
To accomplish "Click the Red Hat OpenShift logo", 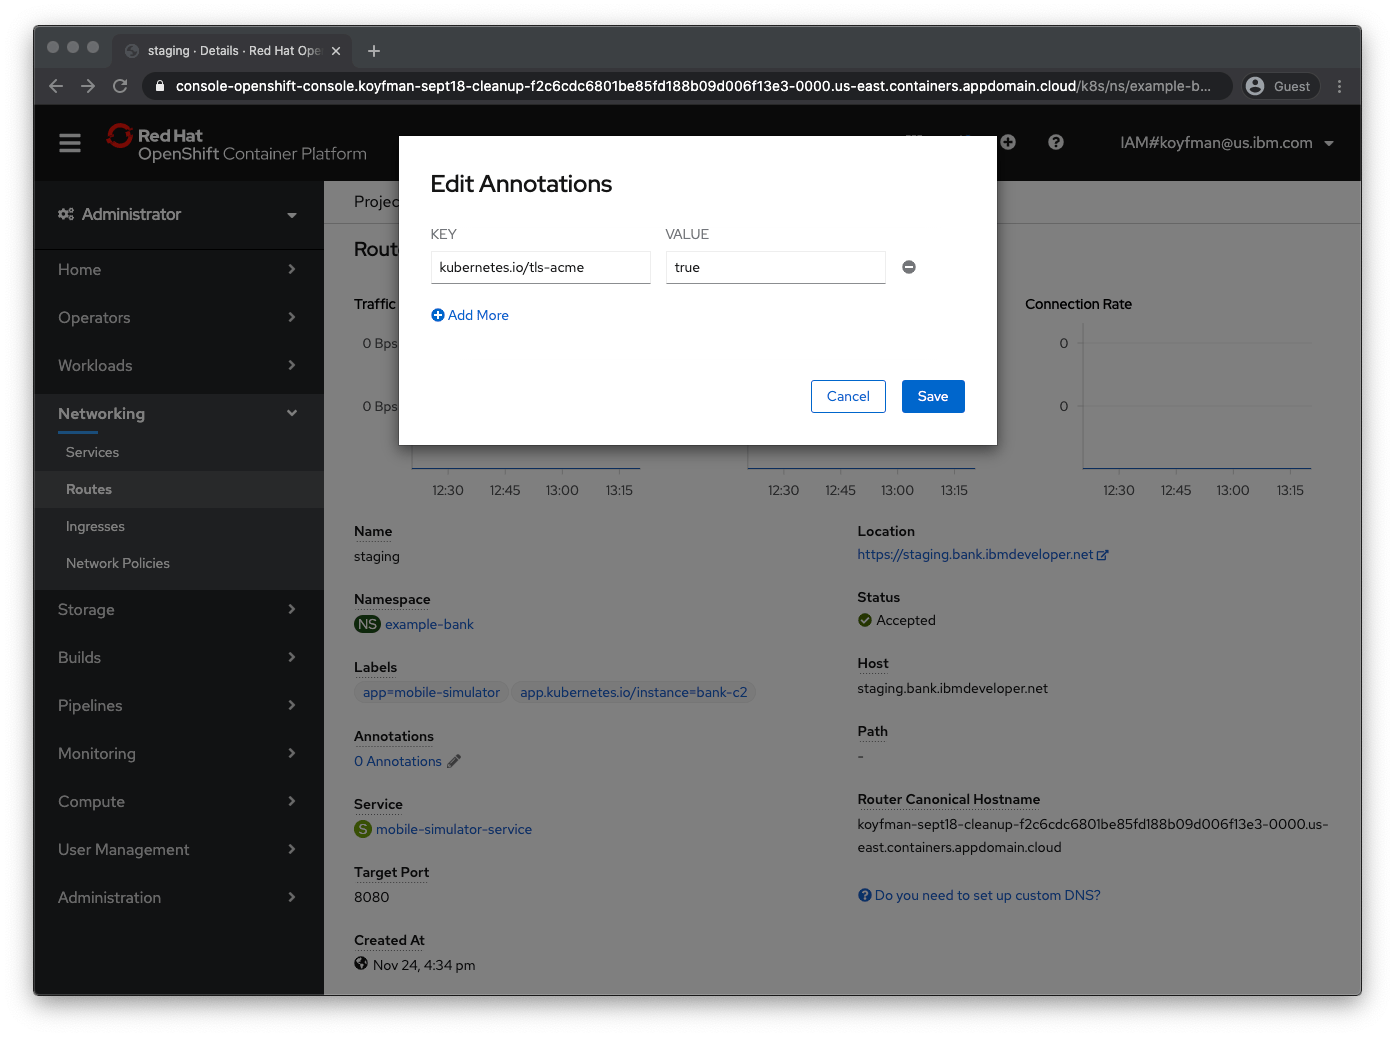I will [x=120, y=137].
